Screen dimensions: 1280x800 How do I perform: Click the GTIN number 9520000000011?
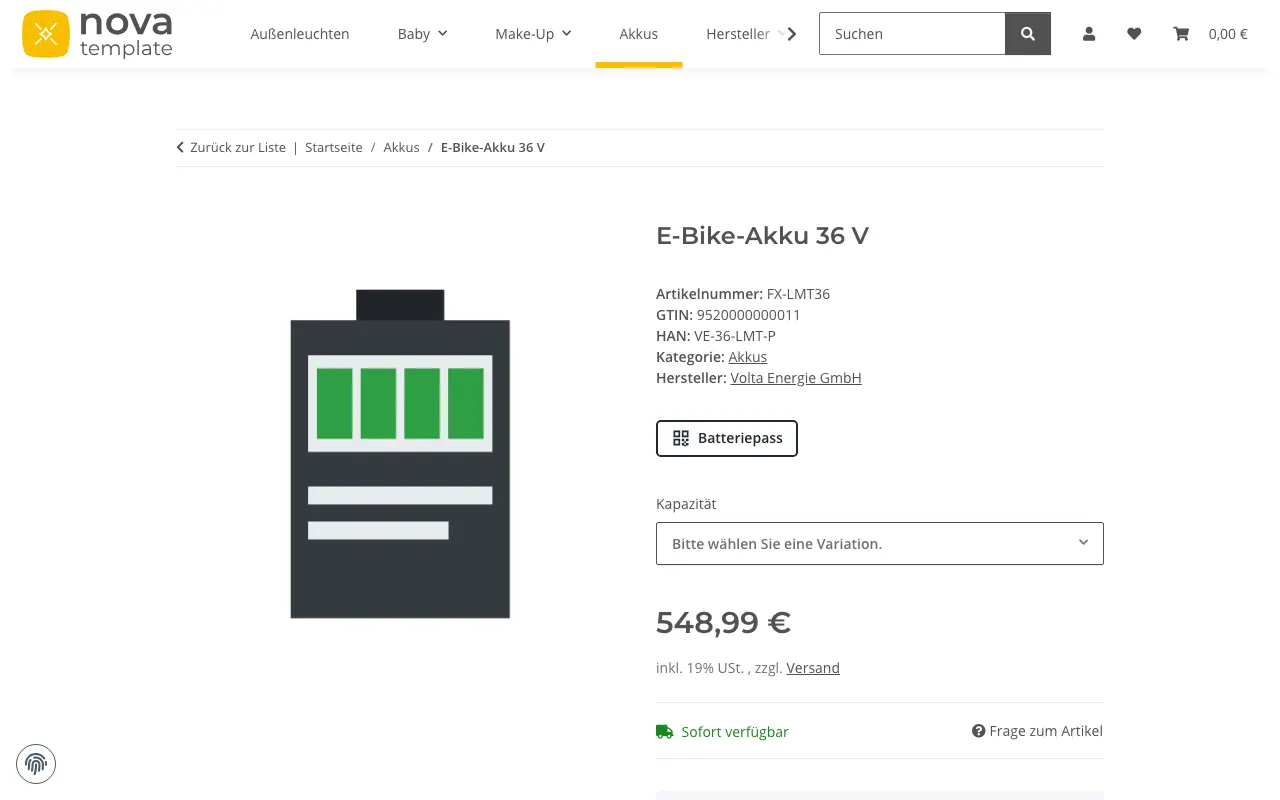749,315
